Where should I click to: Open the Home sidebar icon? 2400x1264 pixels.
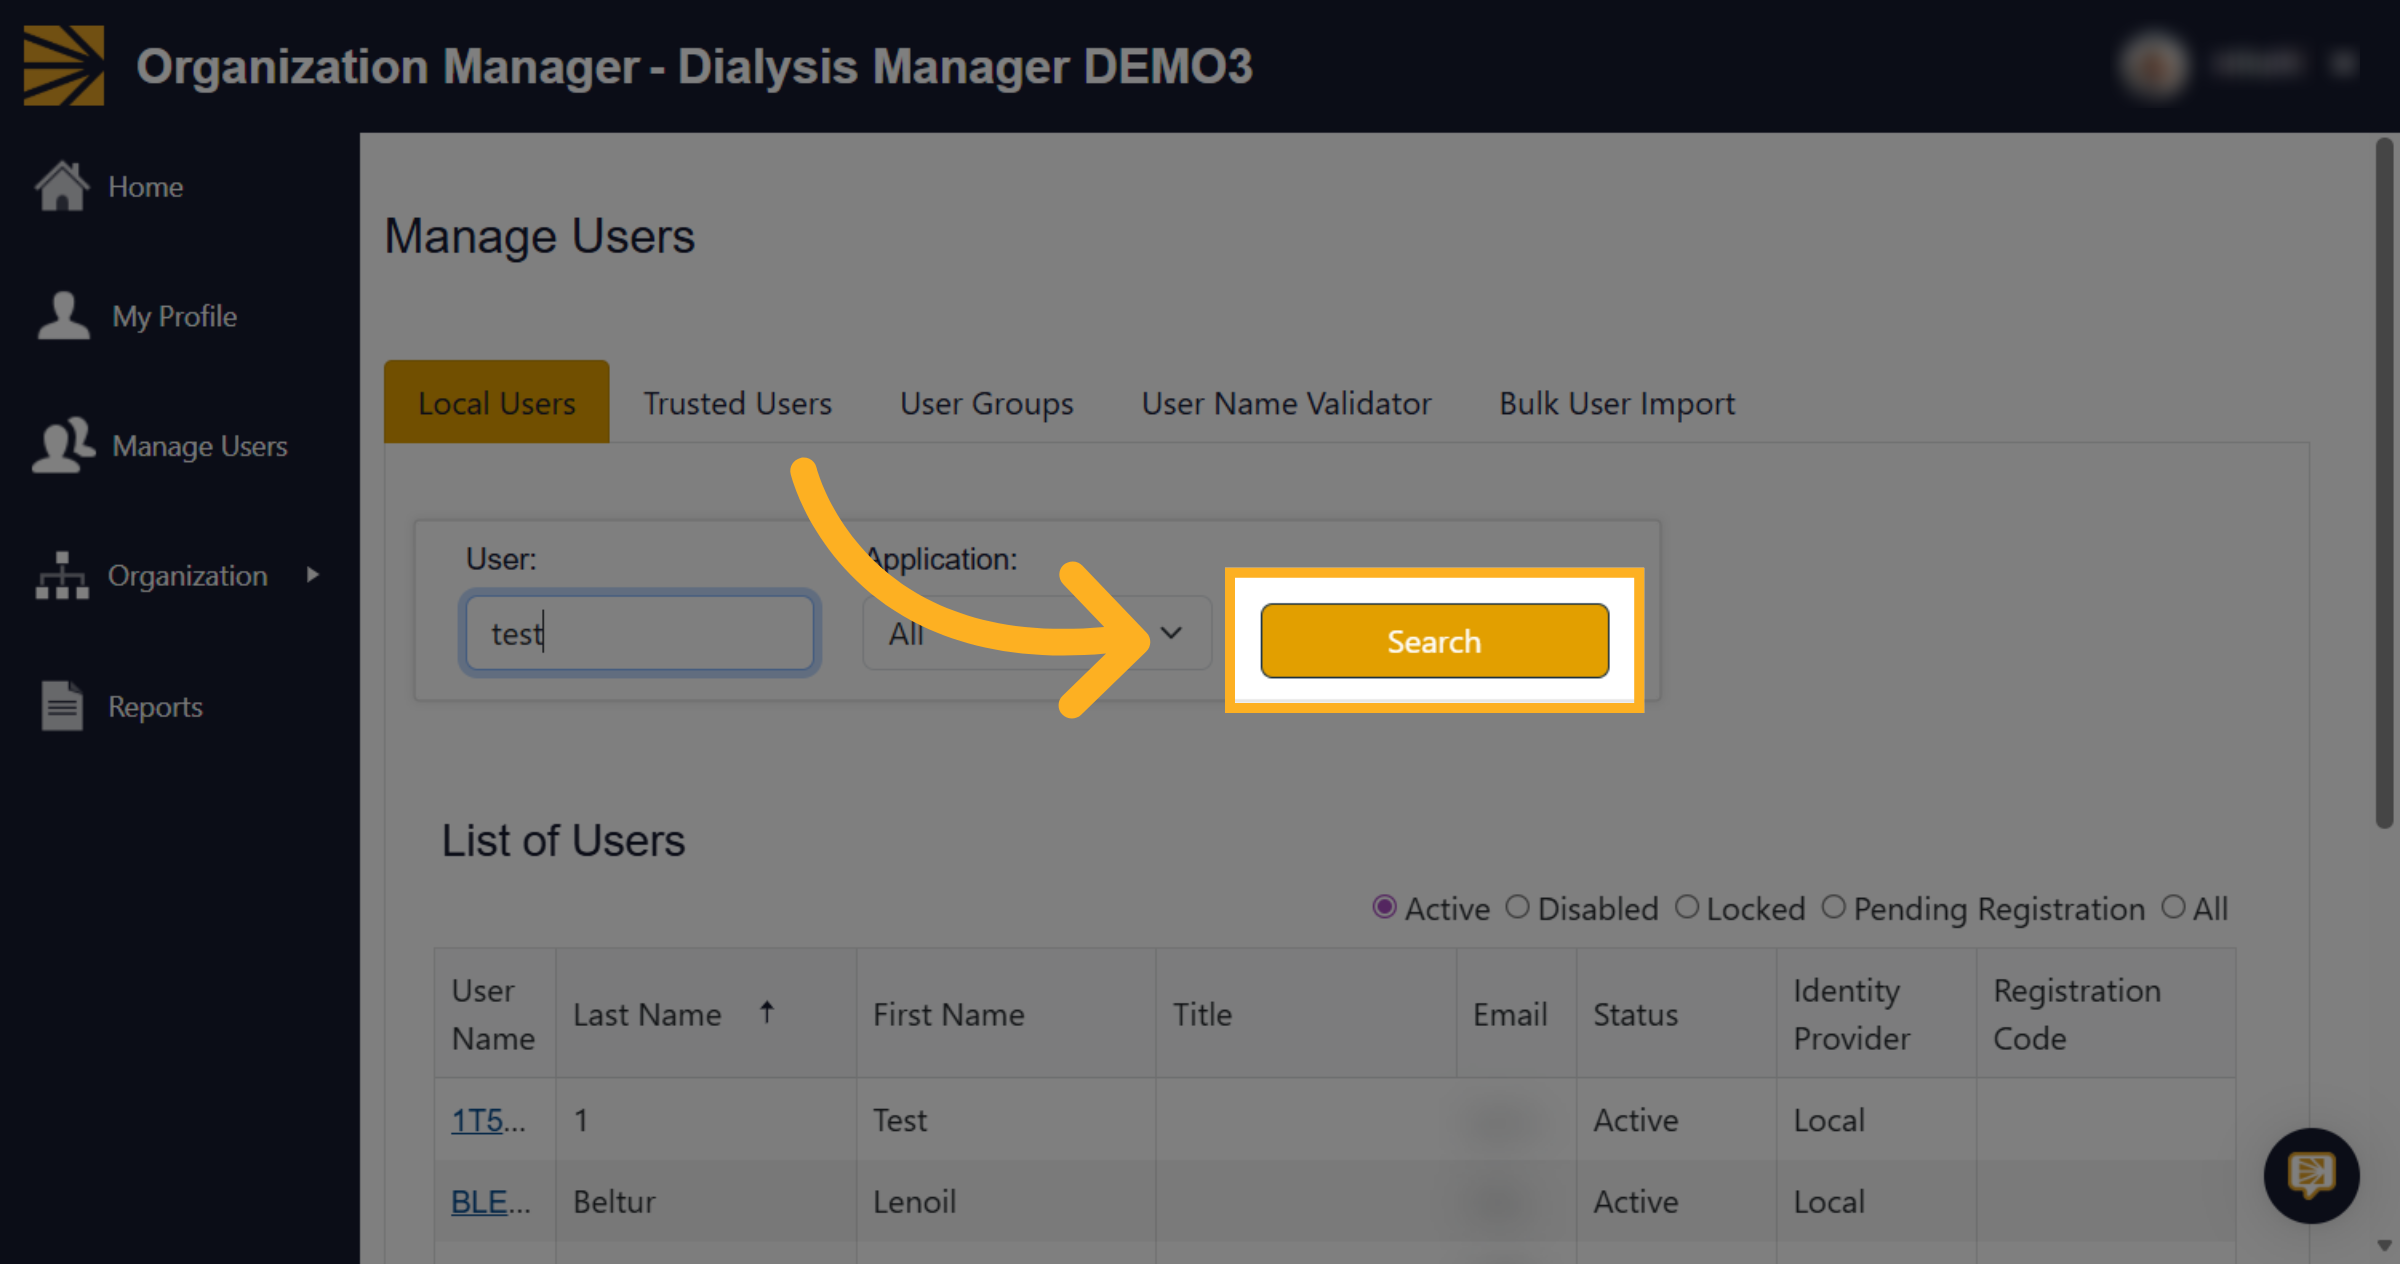(62, 186)
